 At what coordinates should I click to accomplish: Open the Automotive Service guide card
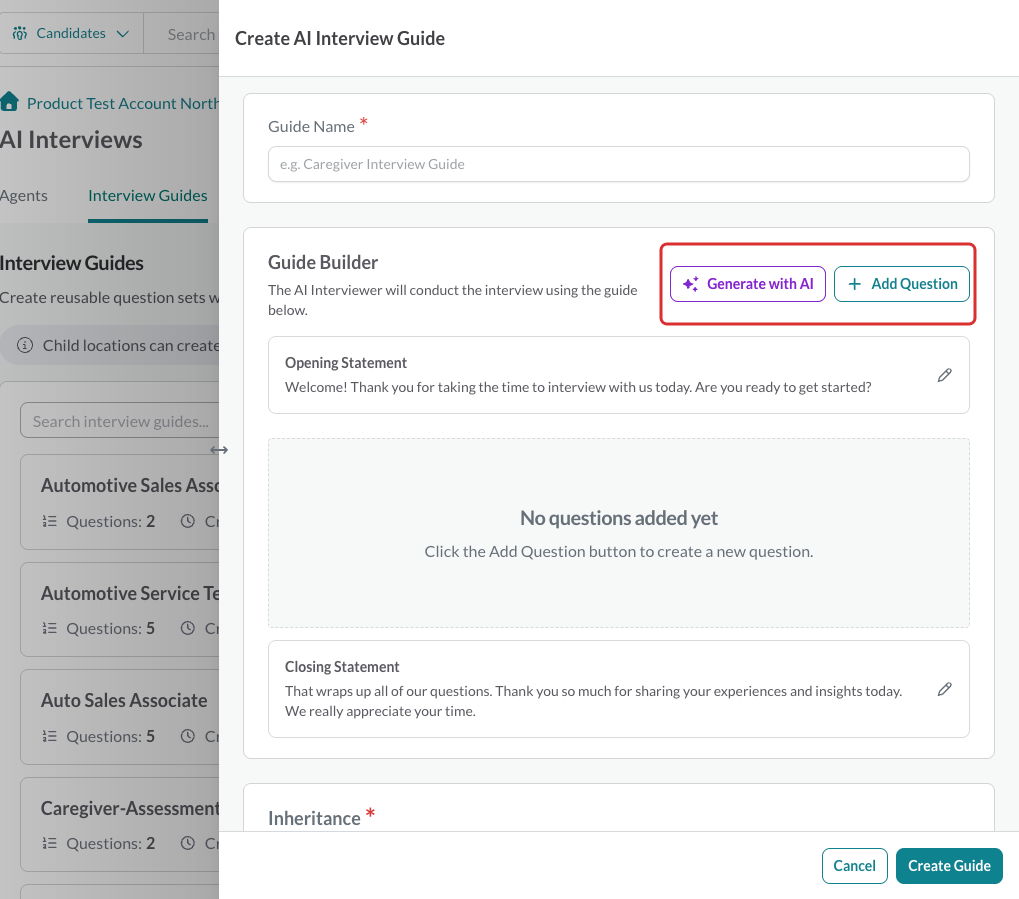pyautogui.click(x=120, y=610)
